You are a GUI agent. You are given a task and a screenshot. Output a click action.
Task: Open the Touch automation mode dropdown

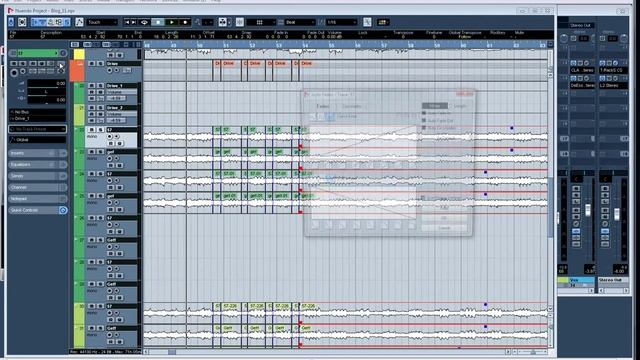(x=102, y=22)
